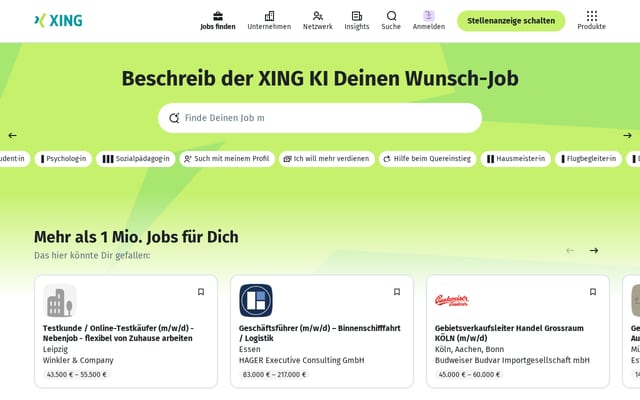Bookmark the Testkunde Online-Testkäufer job
The width and height of the screenshot is (640, 400).
[201, 292]
